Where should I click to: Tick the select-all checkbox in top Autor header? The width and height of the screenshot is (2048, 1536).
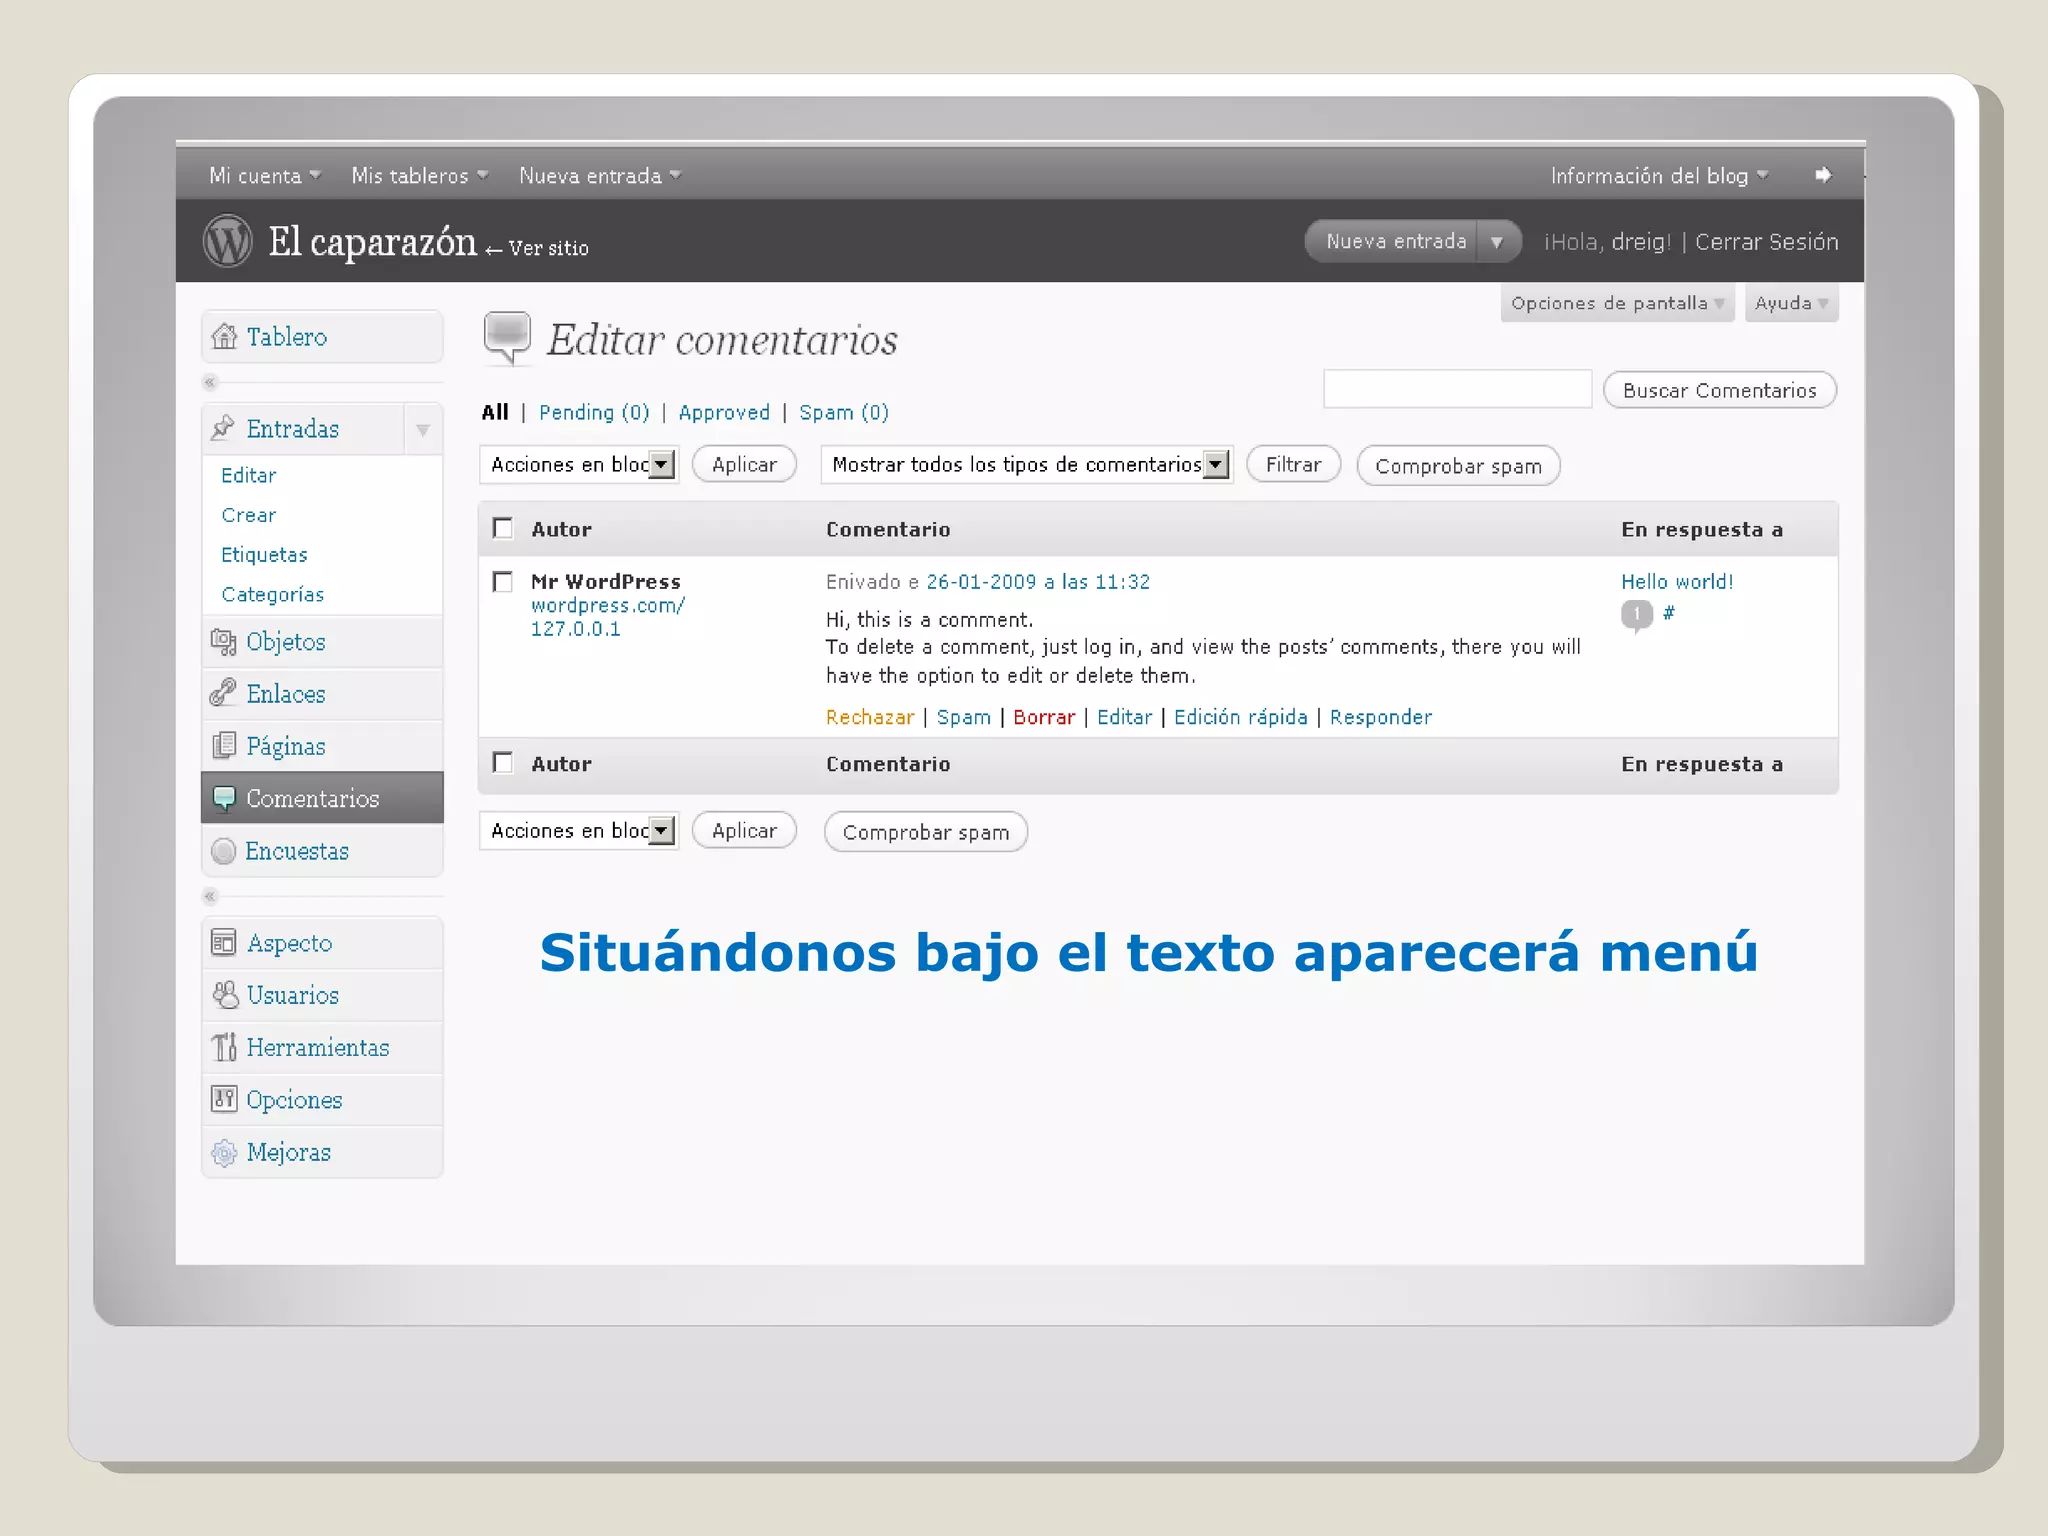503,528
